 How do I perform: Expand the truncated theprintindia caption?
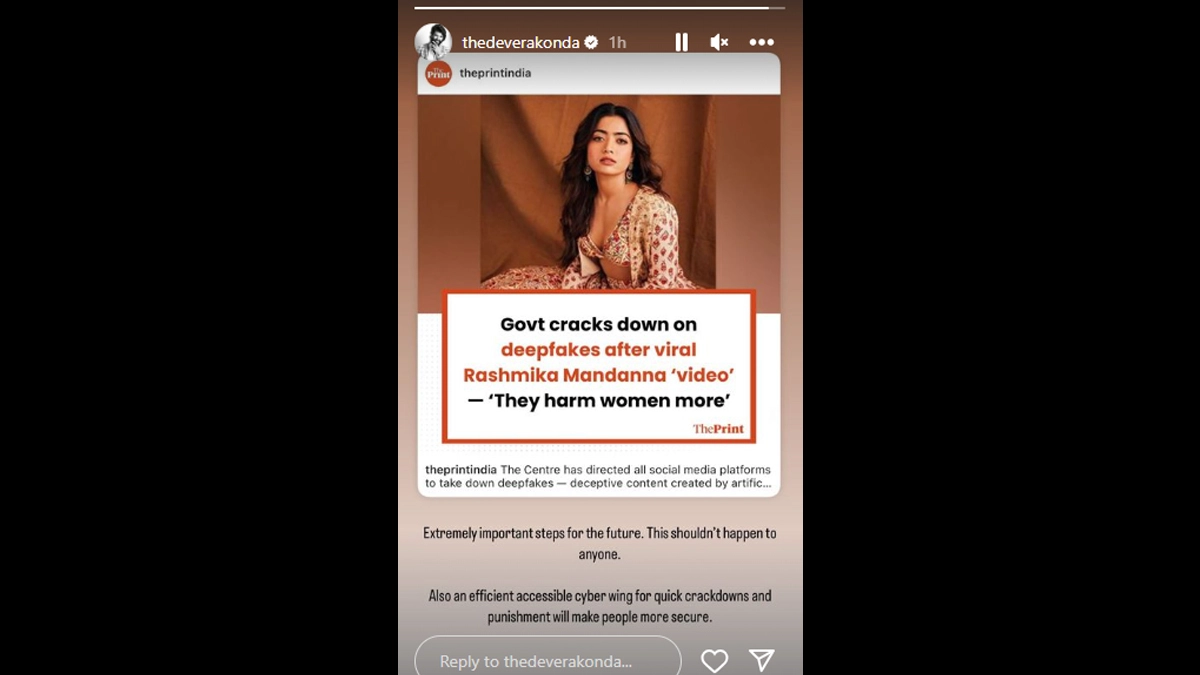598,476
